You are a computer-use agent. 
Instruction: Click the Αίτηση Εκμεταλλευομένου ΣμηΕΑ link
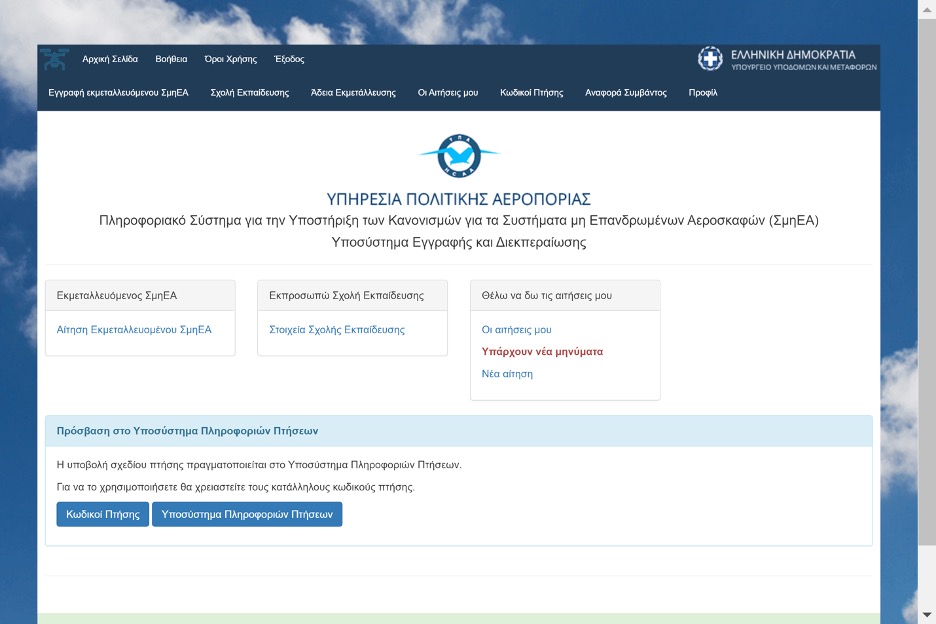[134, 330]
